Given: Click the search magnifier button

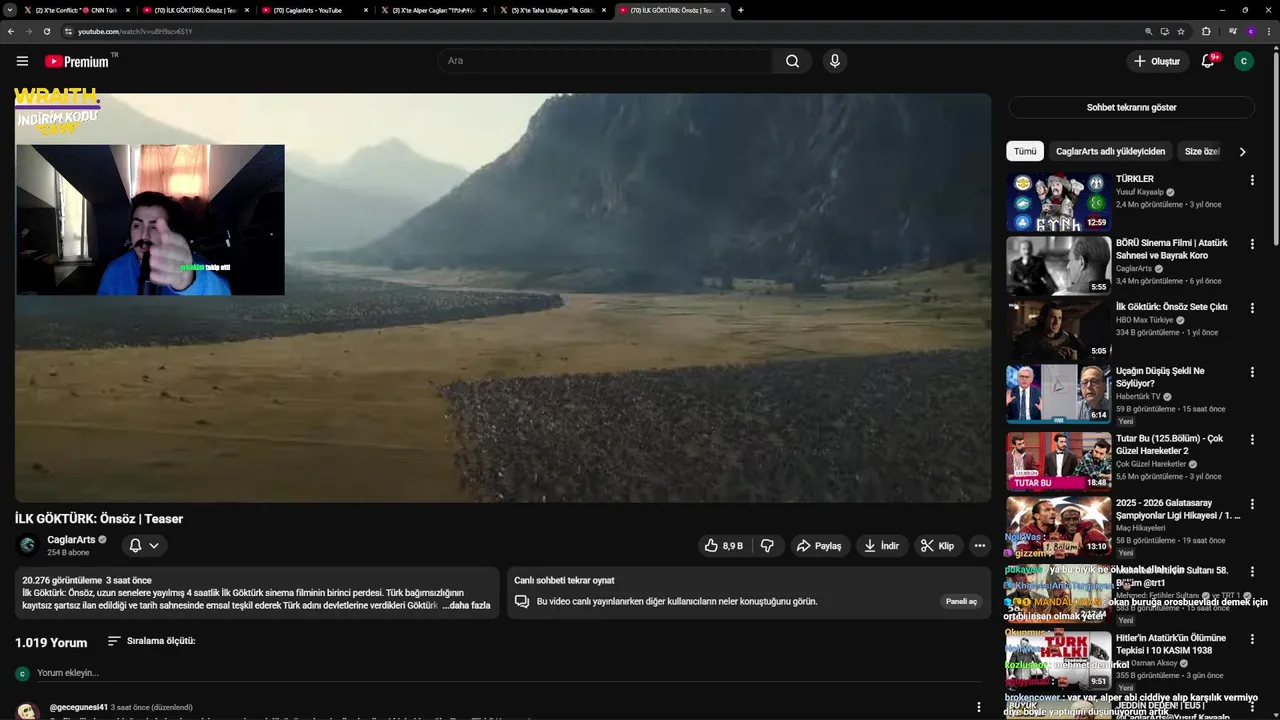Looking at the screenshot, I should point(792,61).
